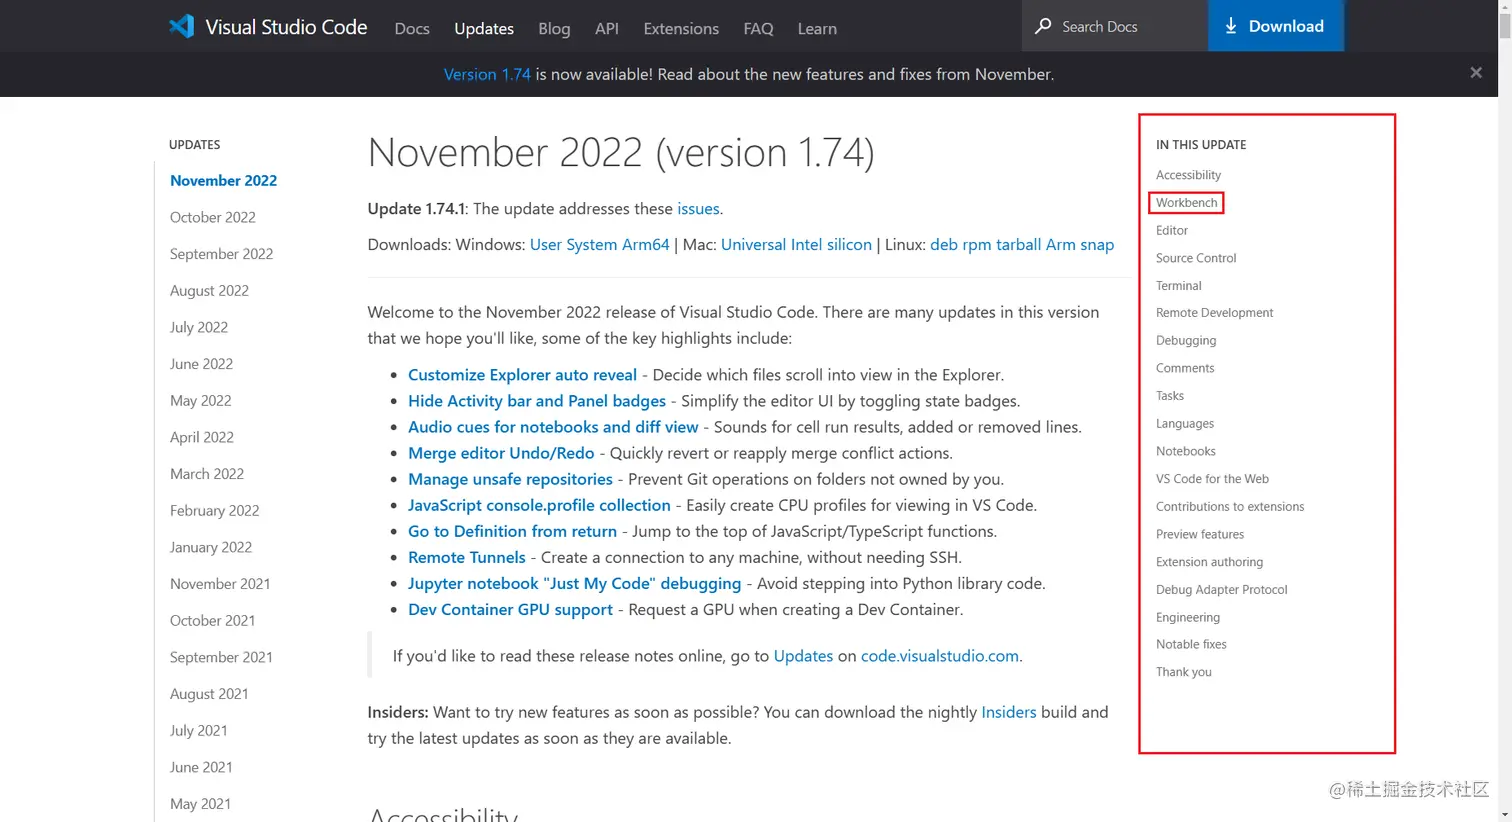The image size is (1512, 822).
Task: Jump to Source Control section
Action: [1196, 258]
